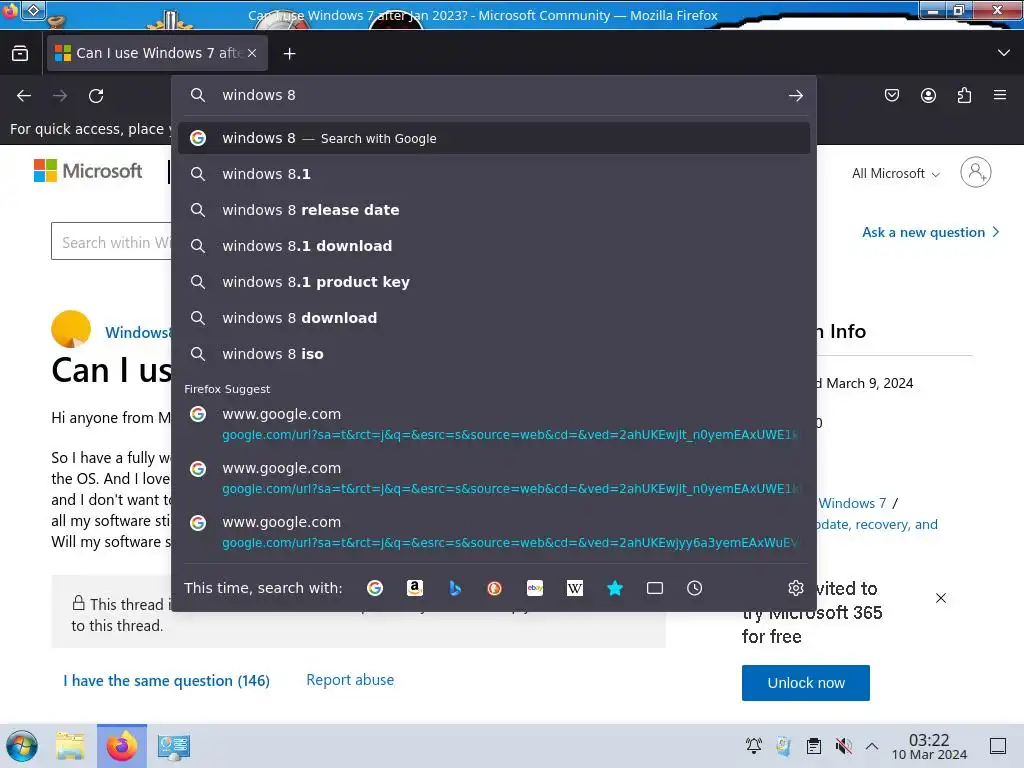1024x768 pixels.
Task: Open third www.google.com Firefox Suggest result
Action: (x=494, y=533)
